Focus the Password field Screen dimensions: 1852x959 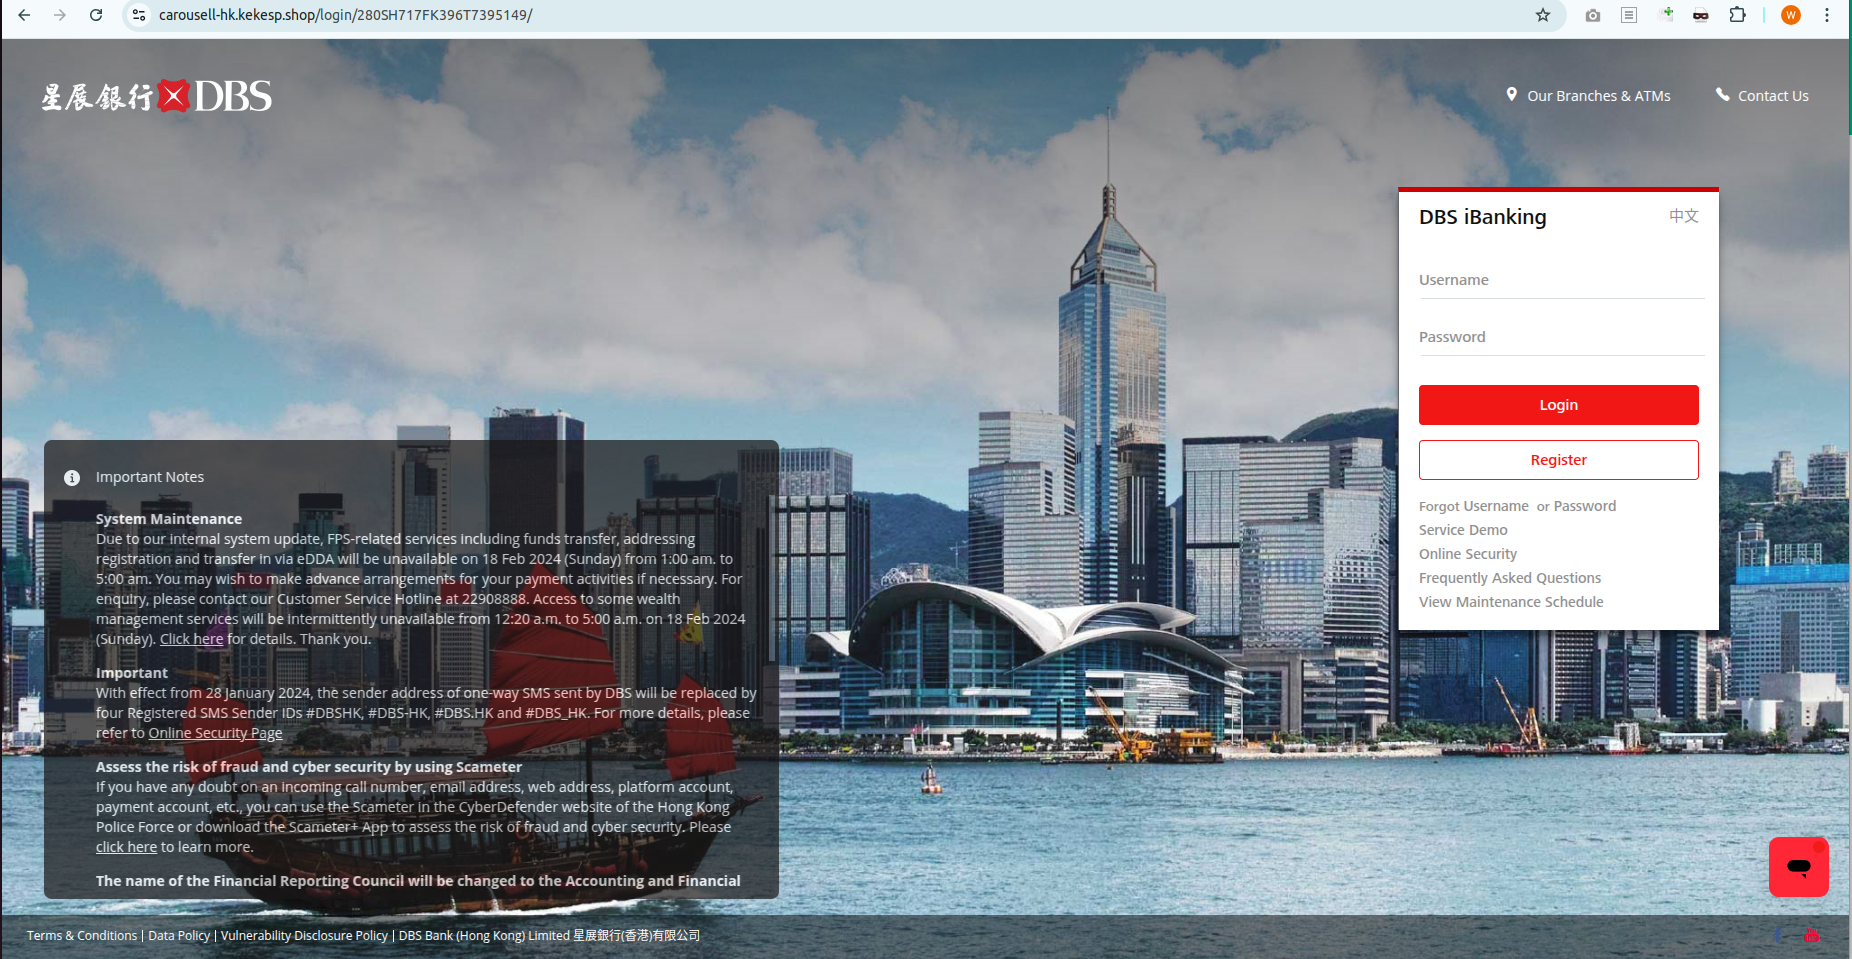pos(1561,338)
